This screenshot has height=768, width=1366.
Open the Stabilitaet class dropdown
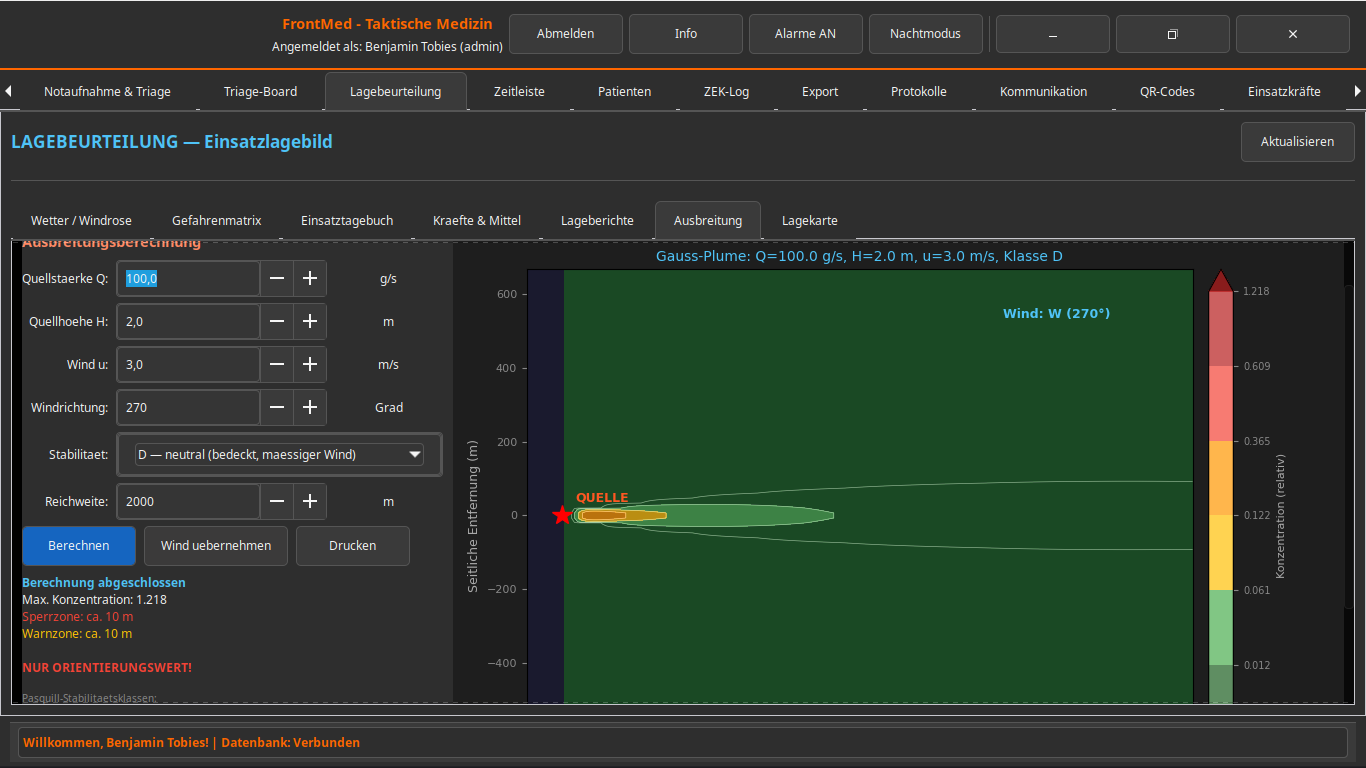[279, 455]
